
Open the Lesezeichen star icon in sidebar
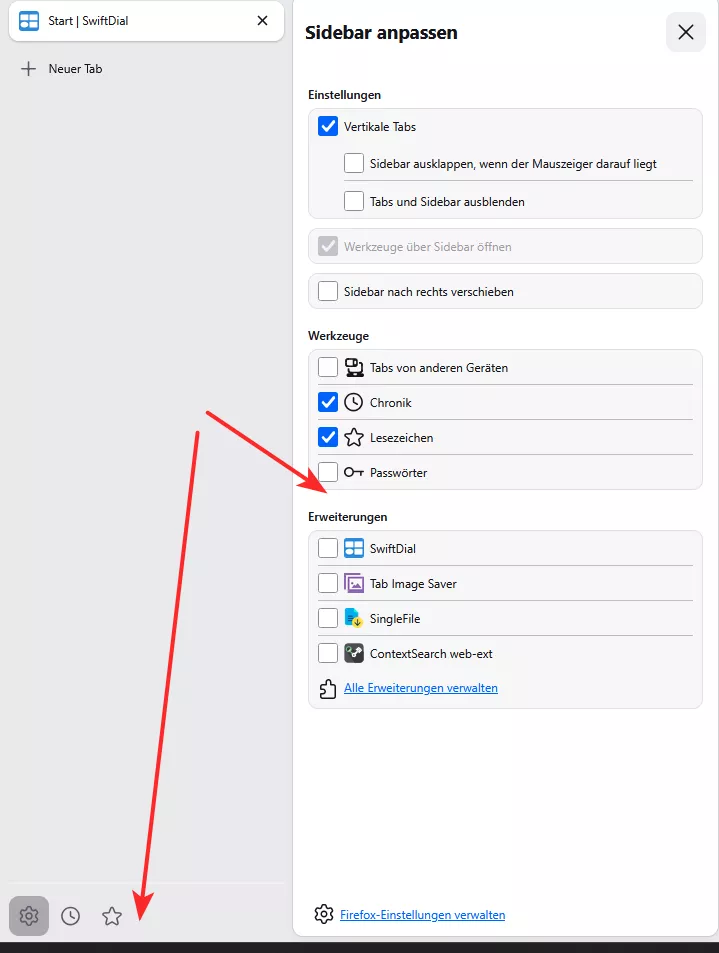coord(112,916)
